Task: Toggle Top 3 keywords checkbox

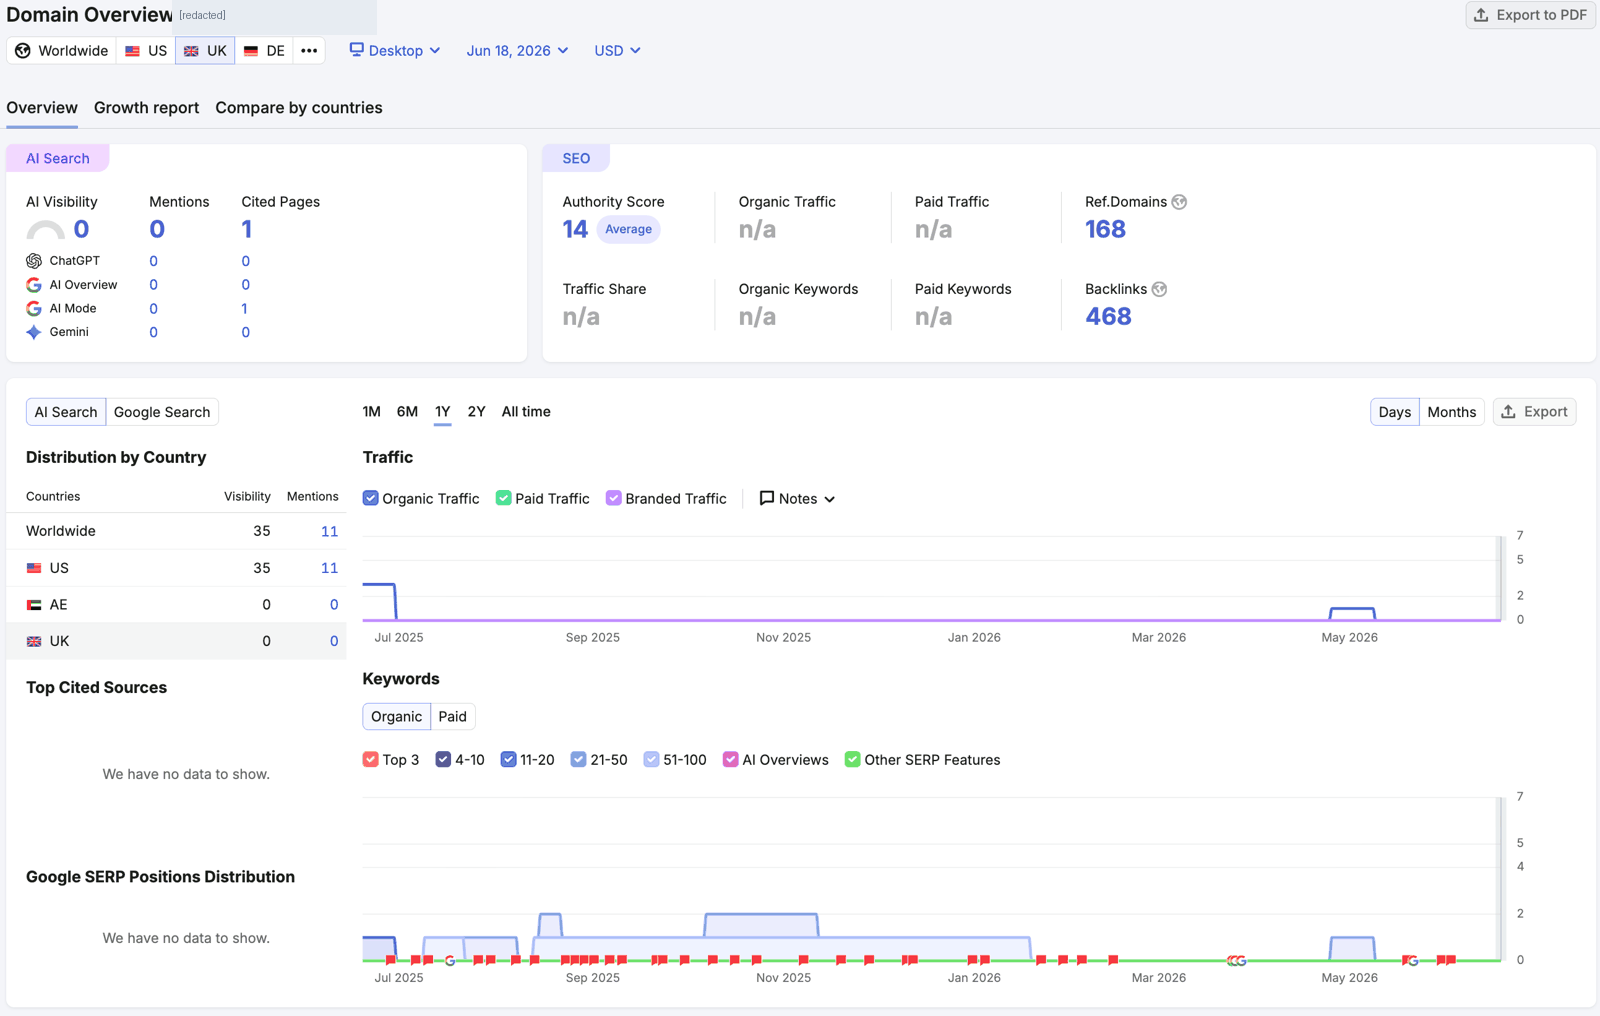Action: 371,760
